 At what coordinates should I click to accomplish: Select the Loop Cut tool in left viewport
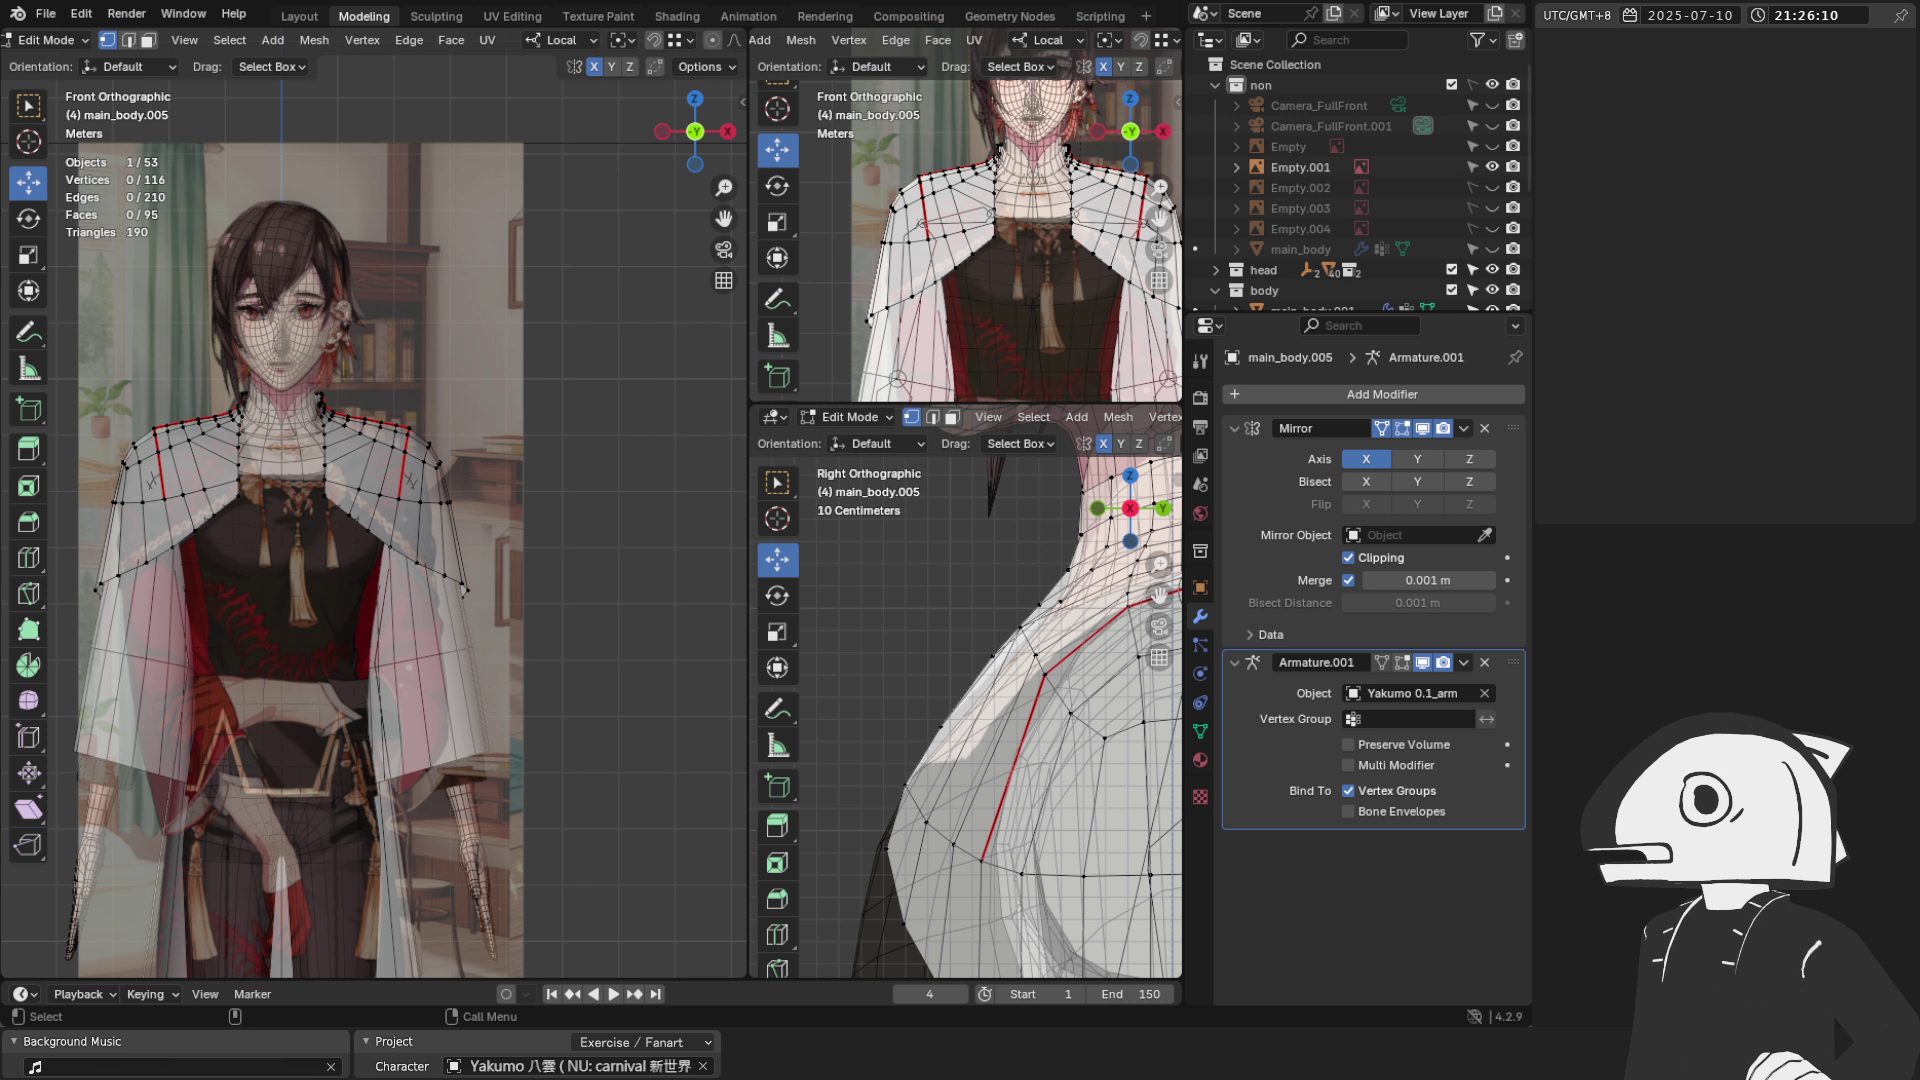29,558
